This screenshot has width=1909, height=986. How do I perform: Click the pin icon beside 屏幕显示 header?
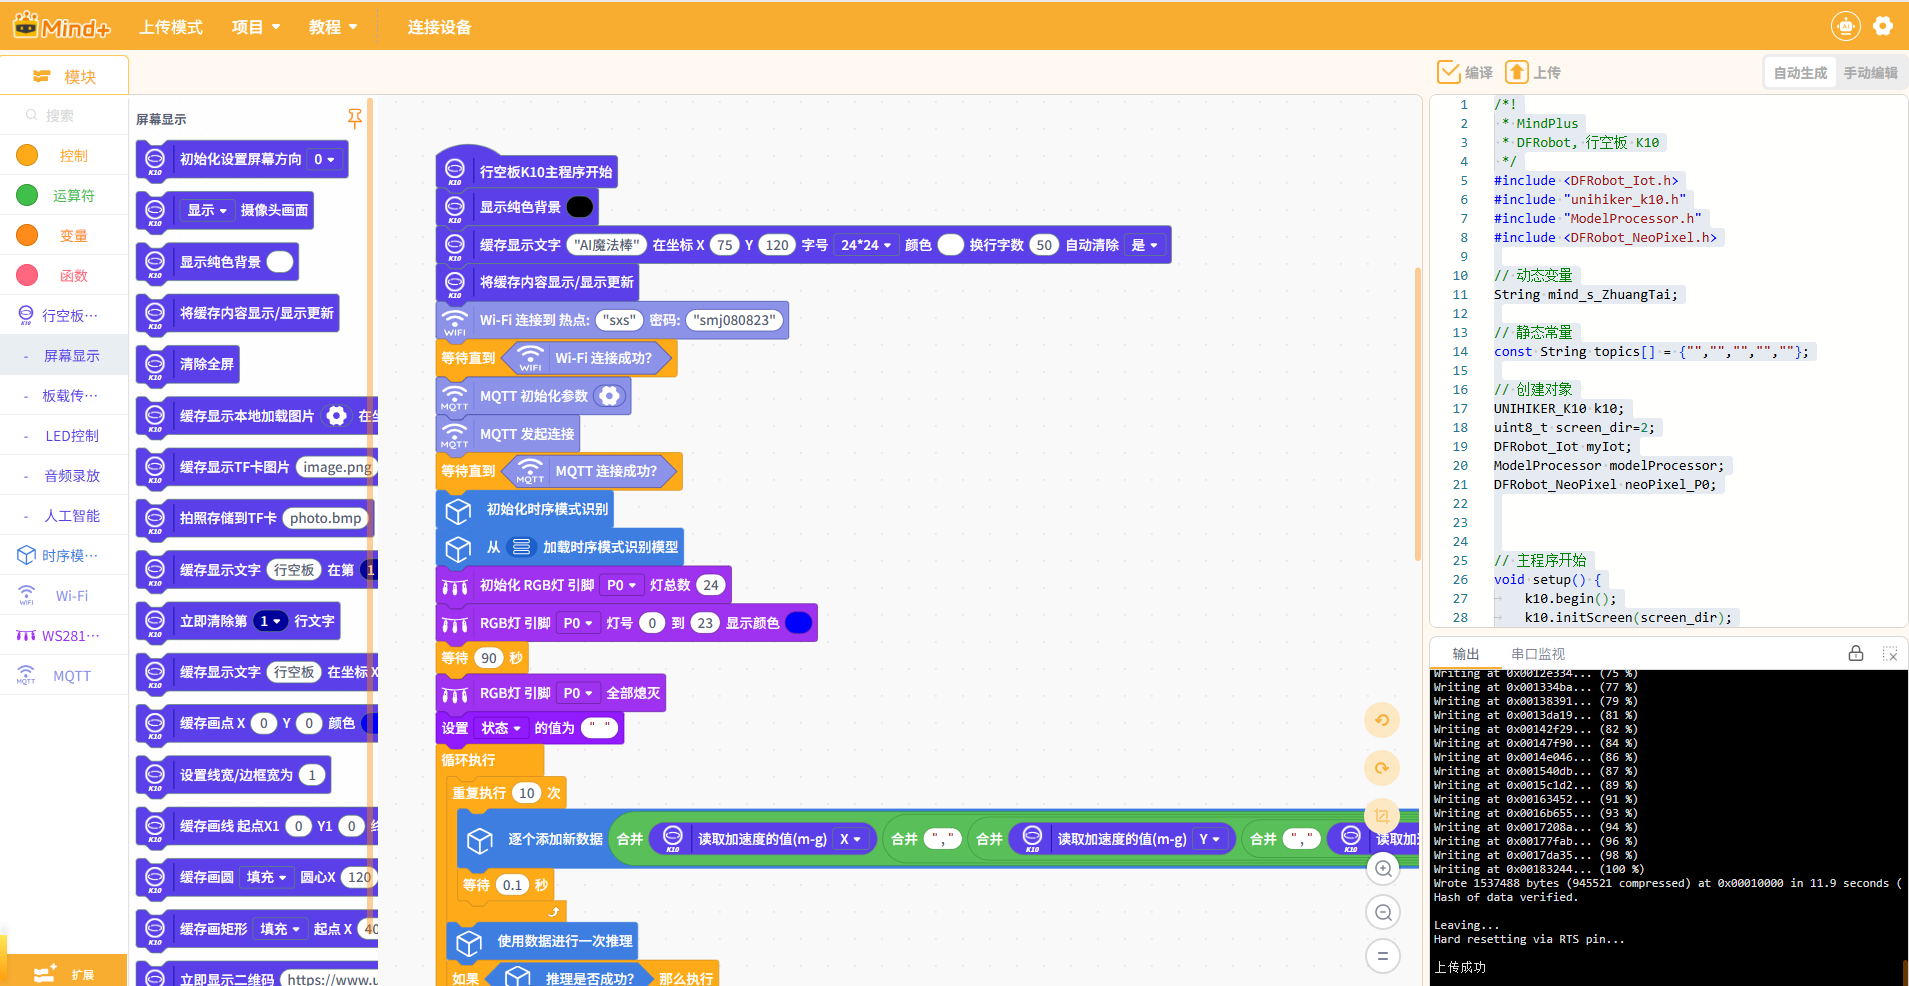click(354, 118)
